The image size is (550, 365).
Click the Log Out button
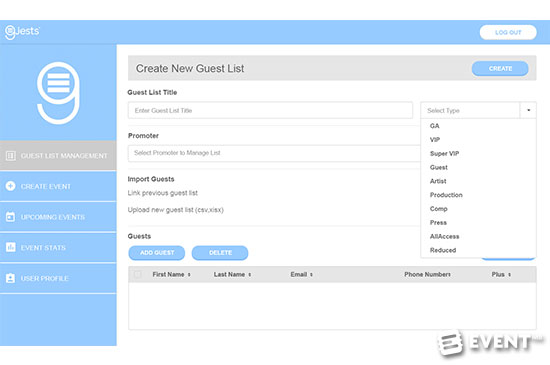(508, 32)
